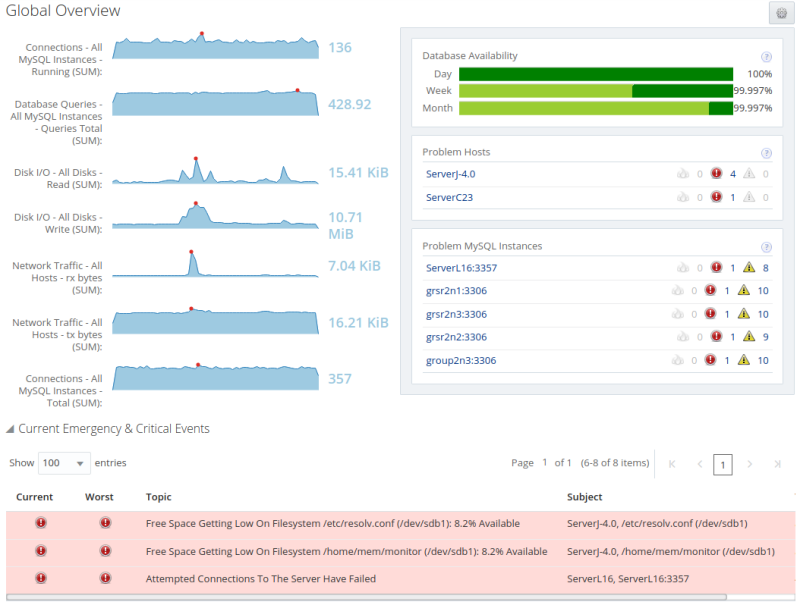Open the ServerL16:3357 instance link
The width and height of the screenshot is (800, 605).
tap(461, 268)
